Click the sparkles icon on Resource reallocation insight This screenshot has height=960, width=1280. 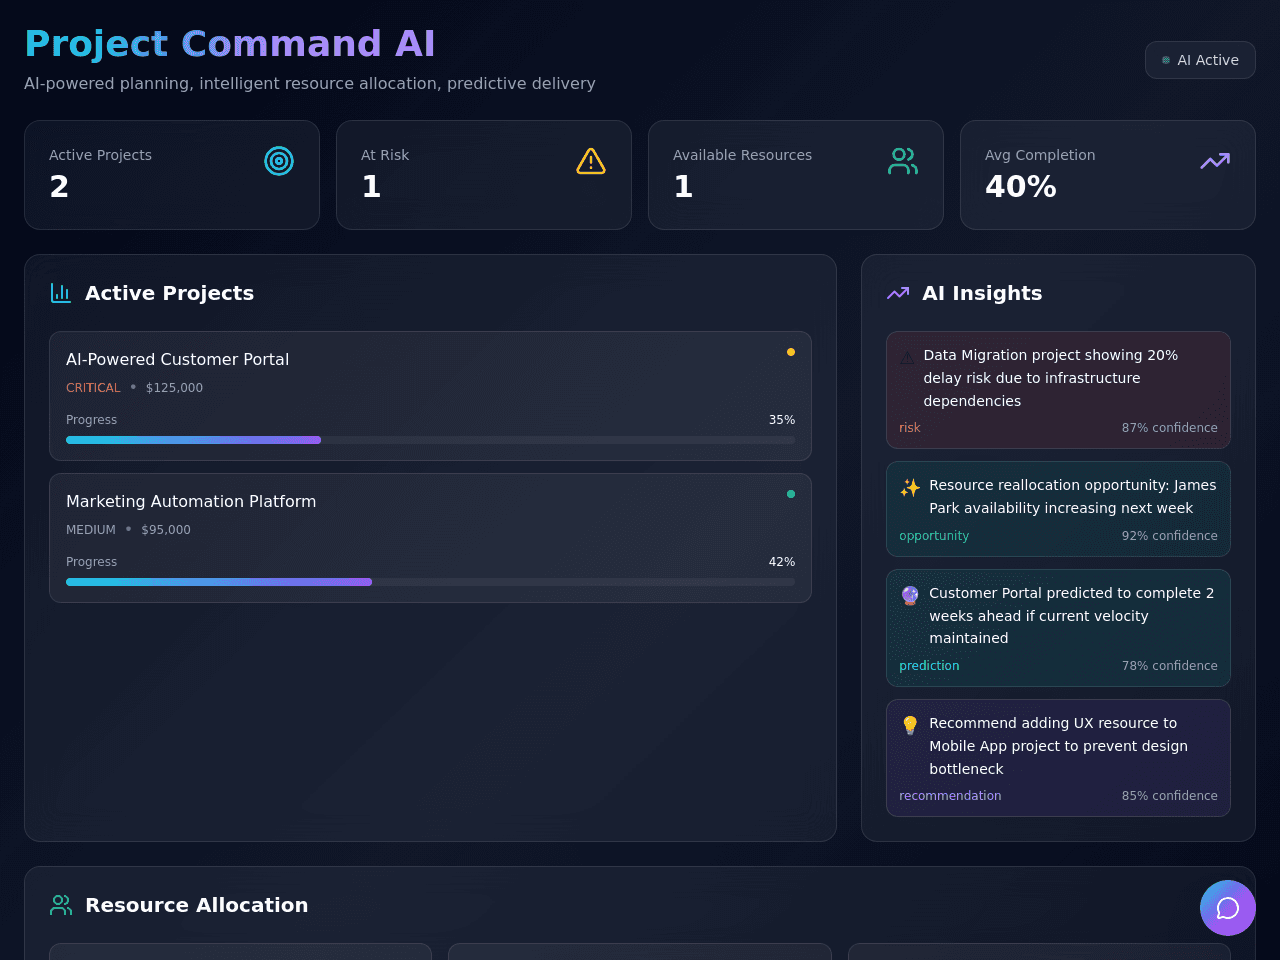coord(910,487)
